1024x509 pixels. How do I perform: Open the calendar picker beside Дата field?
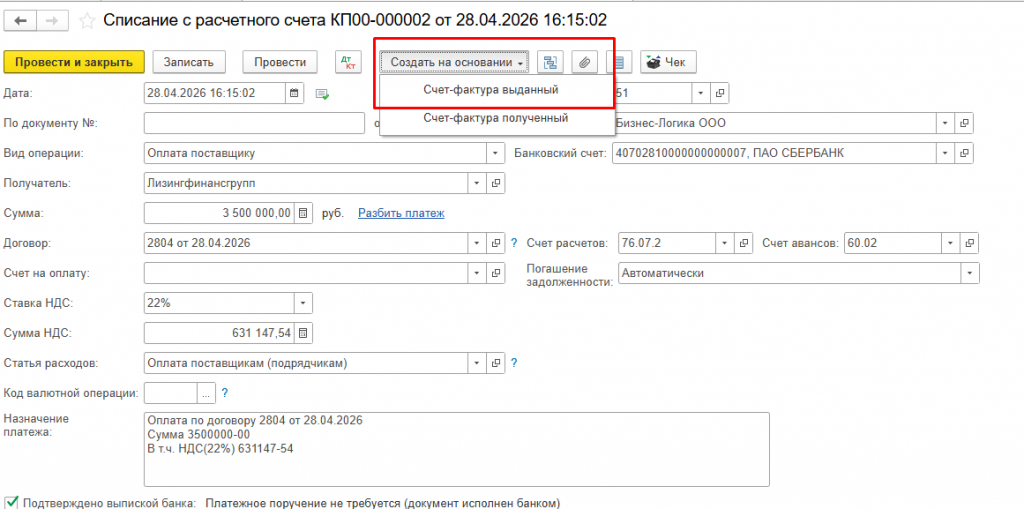[x=294, y=93]
